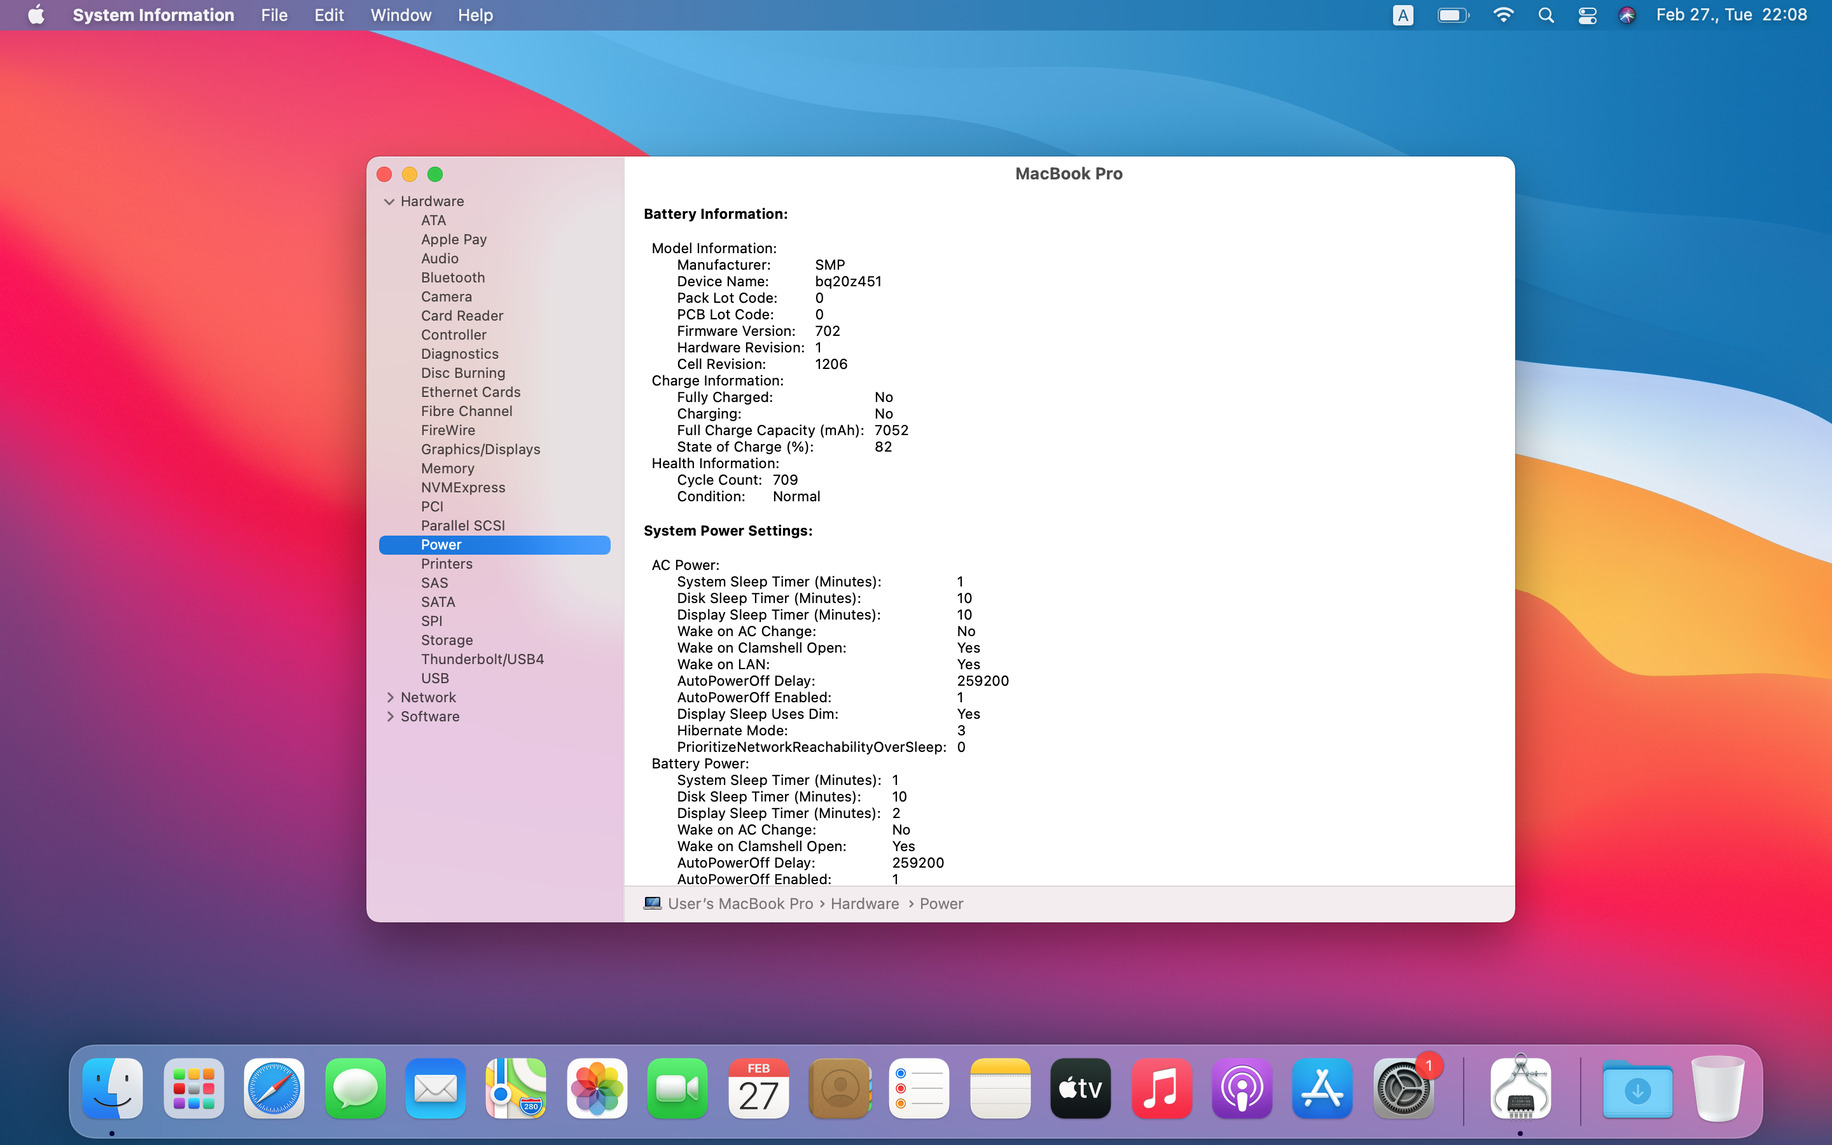This screenshot has width=1832, height=1145.
Task: Click the Battery Information heading
Action: pyautogui.click(x=715, y=214)
